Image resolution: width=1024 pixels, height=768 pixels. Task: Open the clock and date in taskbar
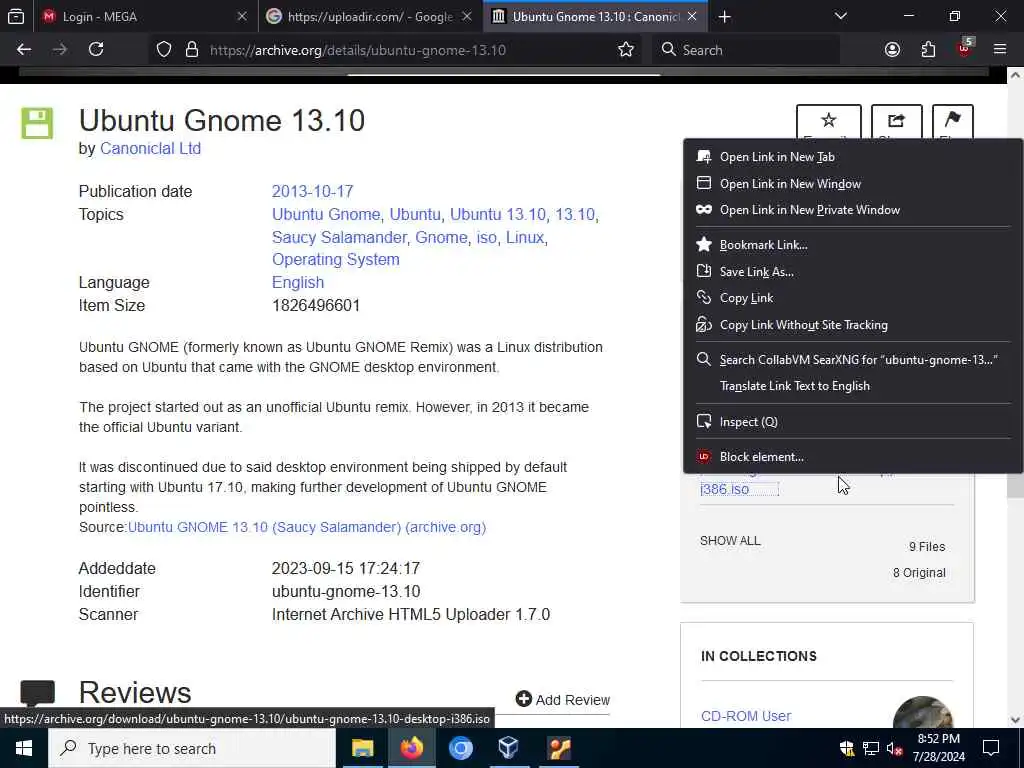click(x=938, y=748)
